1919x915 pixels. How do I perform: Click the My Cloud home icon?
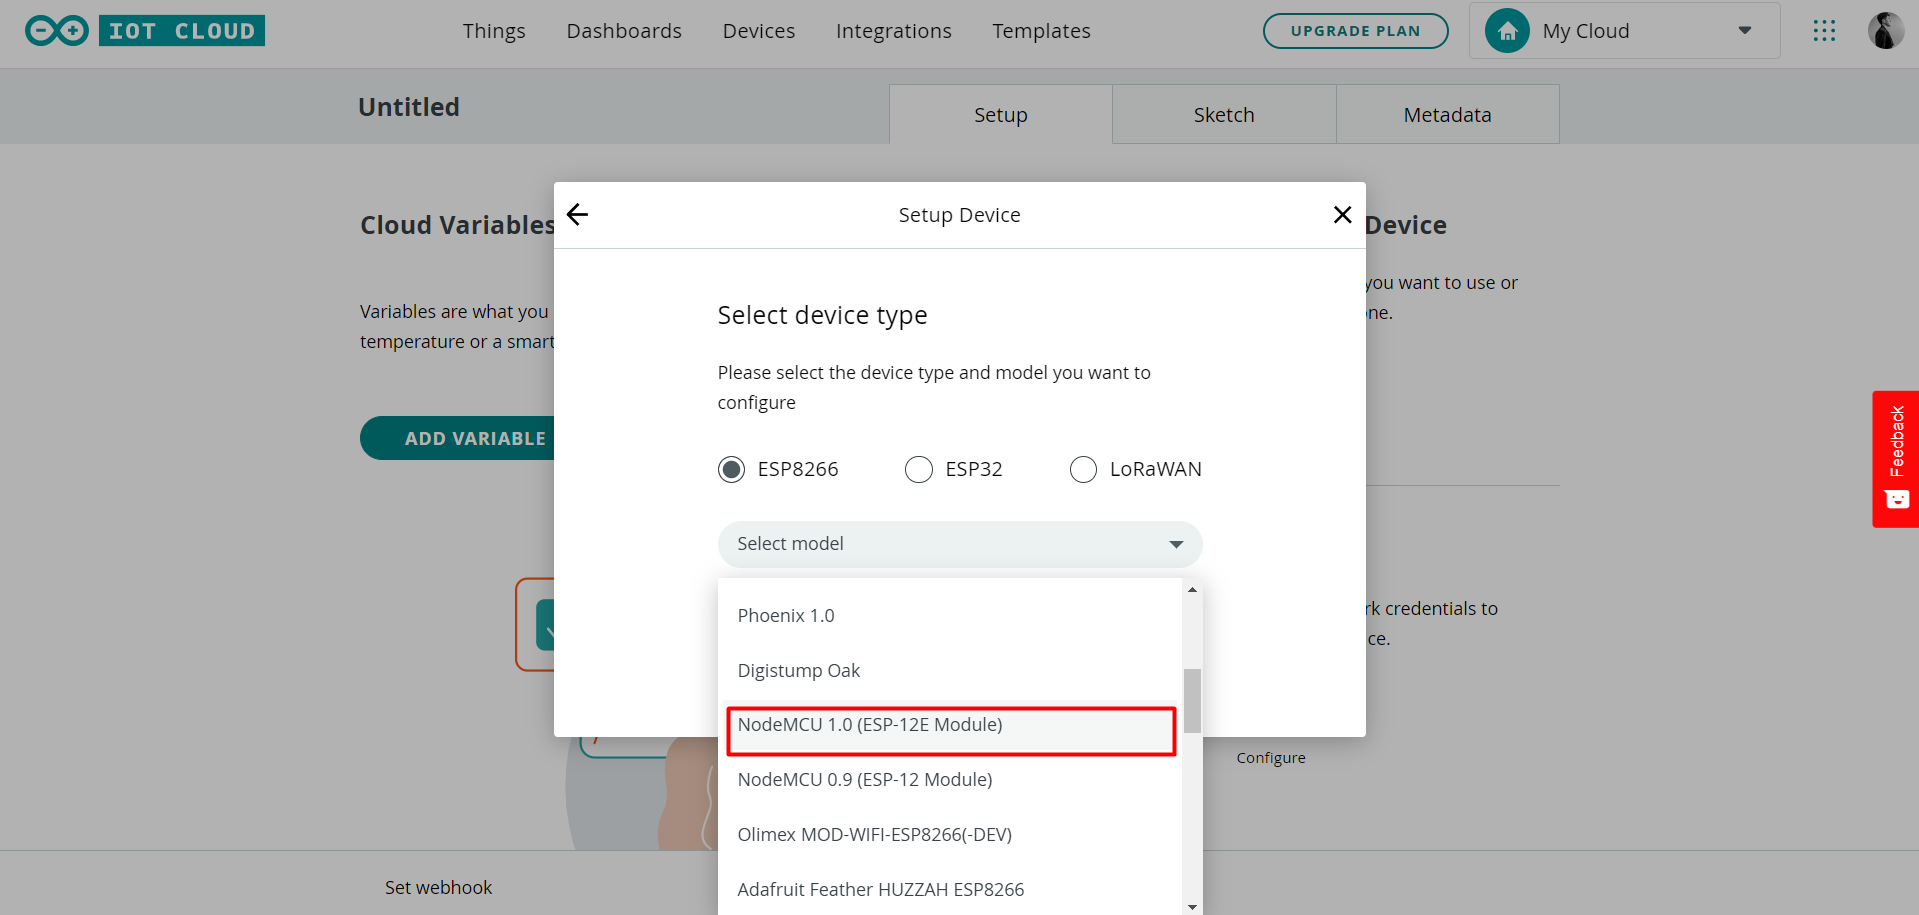(x=1507, y=31)
